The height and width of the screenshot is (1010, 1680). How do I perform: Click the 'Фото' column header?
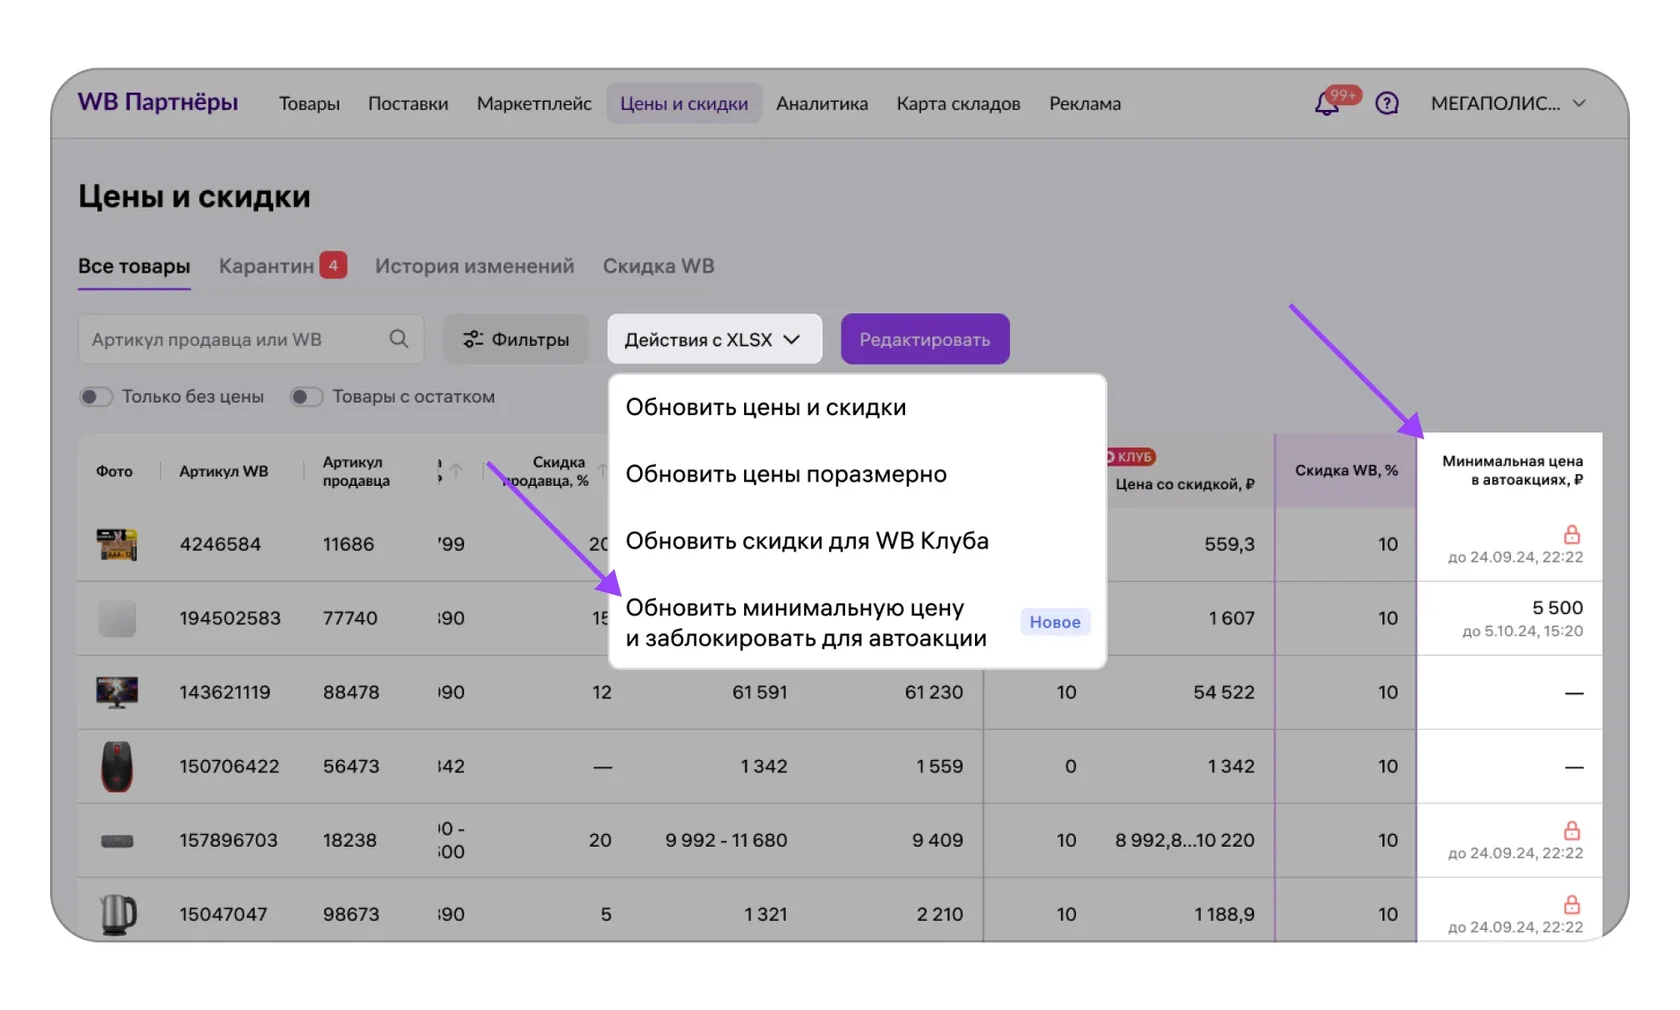(114, 471)
